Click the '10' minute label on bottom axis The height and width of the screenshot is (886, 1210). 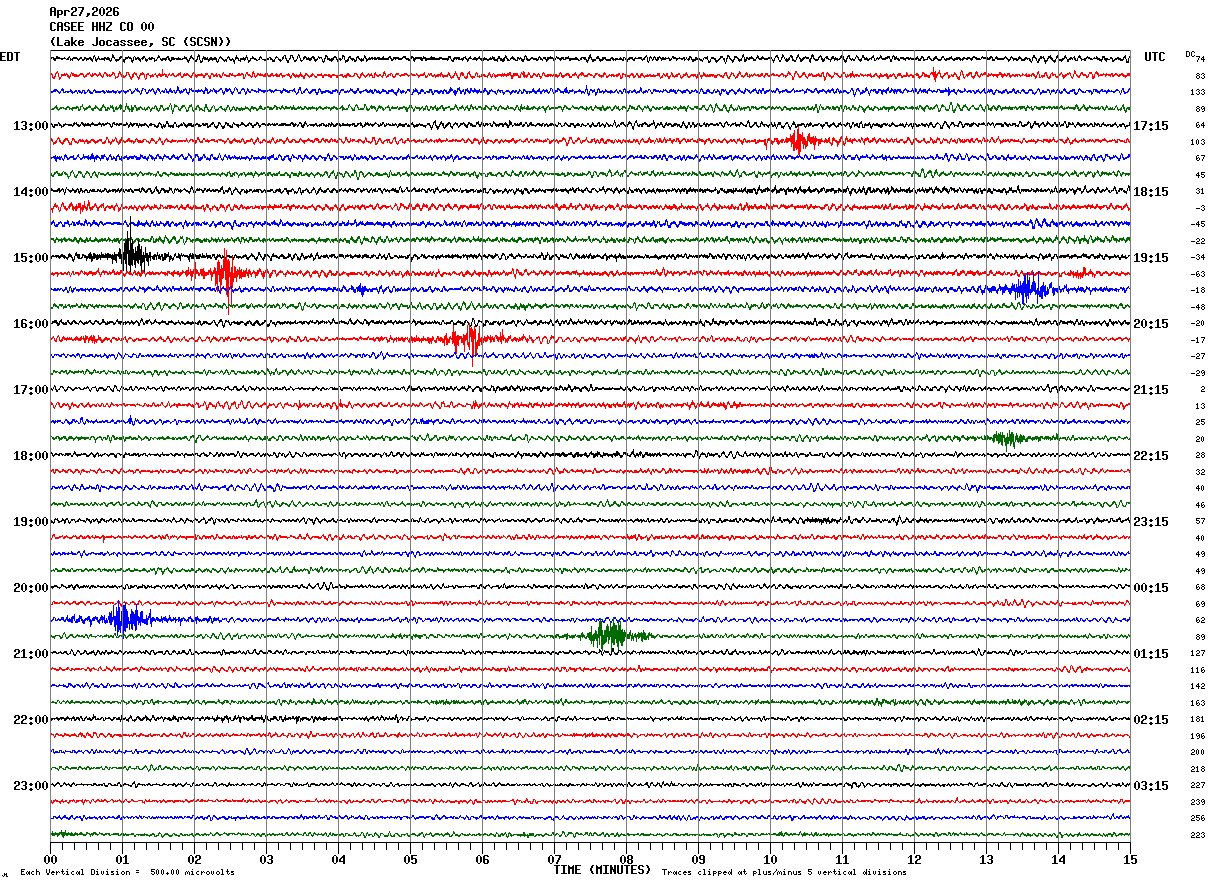point(770,859)
